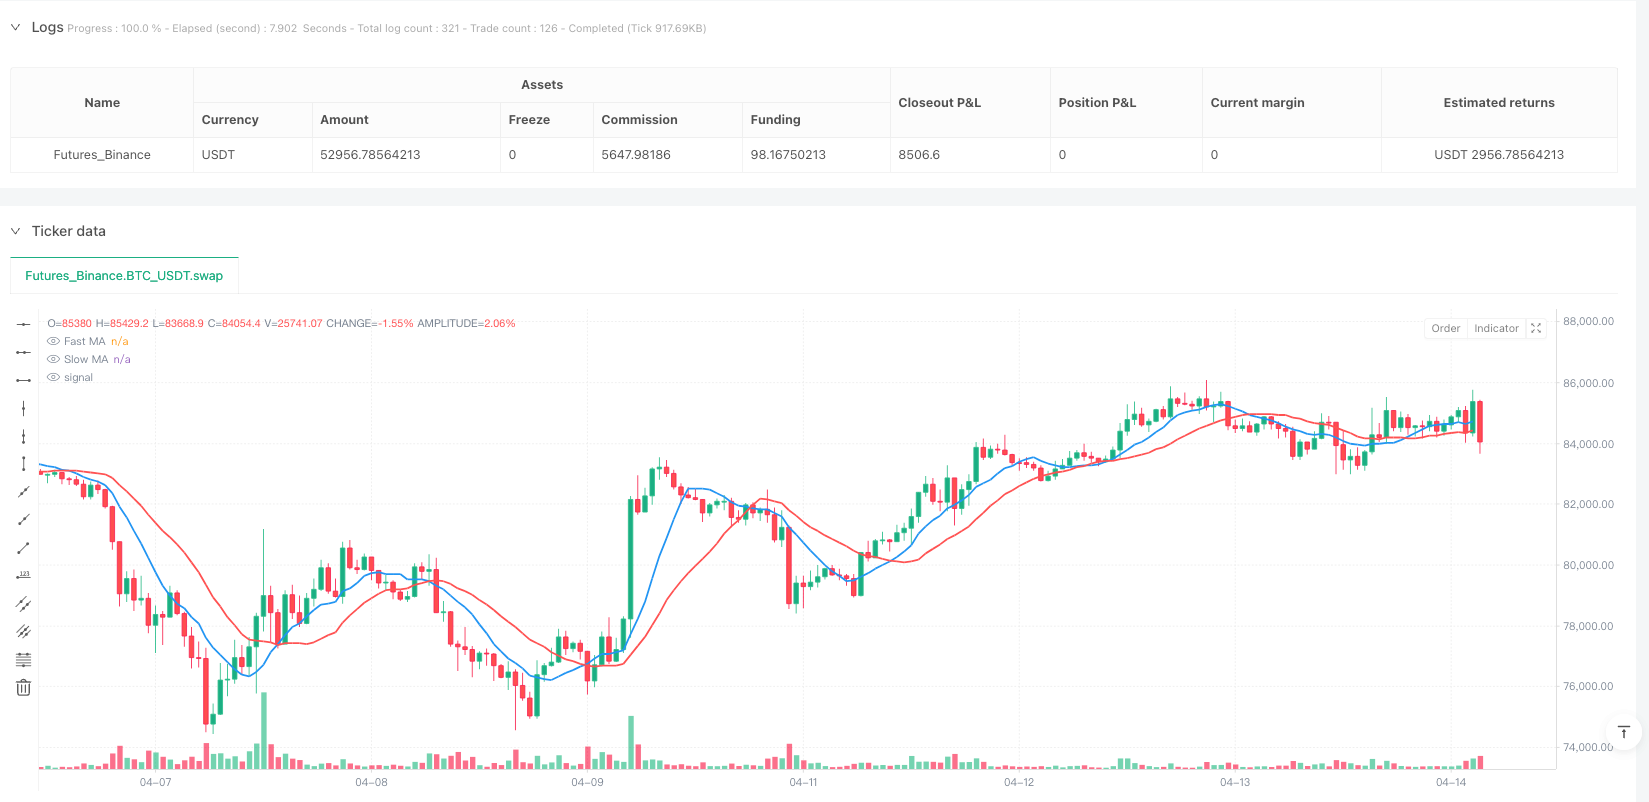Toggle the signal indicator eye icon
Viewport: 1649px width, 802px height.
pos(54,377)
